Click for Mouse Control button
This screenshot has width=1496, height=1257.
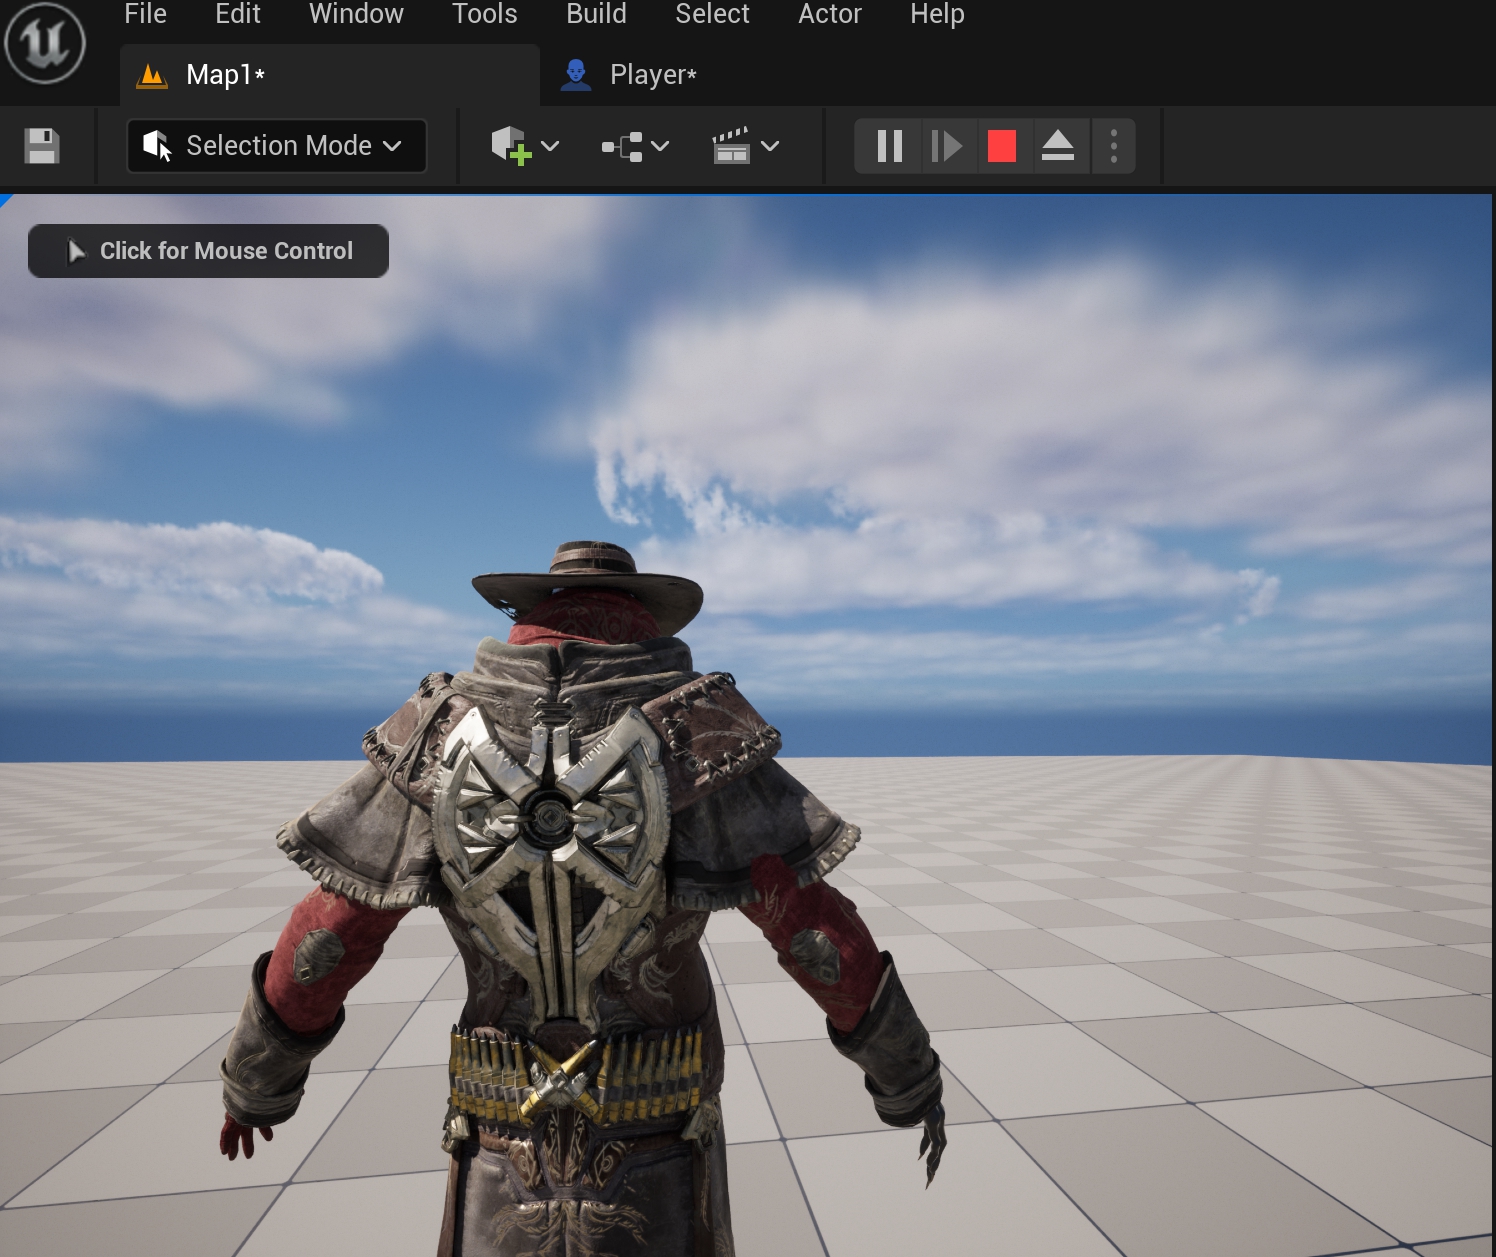coord(208,251)
